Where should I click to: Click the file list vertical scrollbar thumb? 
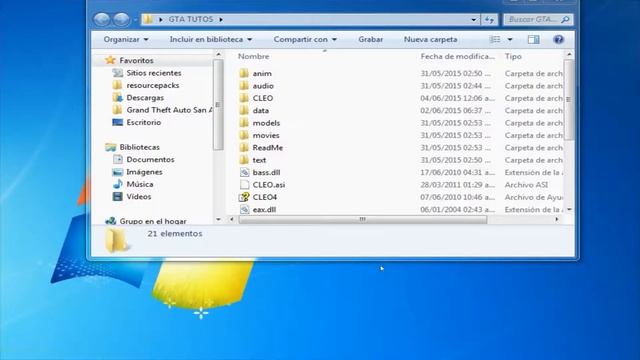point(569,100)
